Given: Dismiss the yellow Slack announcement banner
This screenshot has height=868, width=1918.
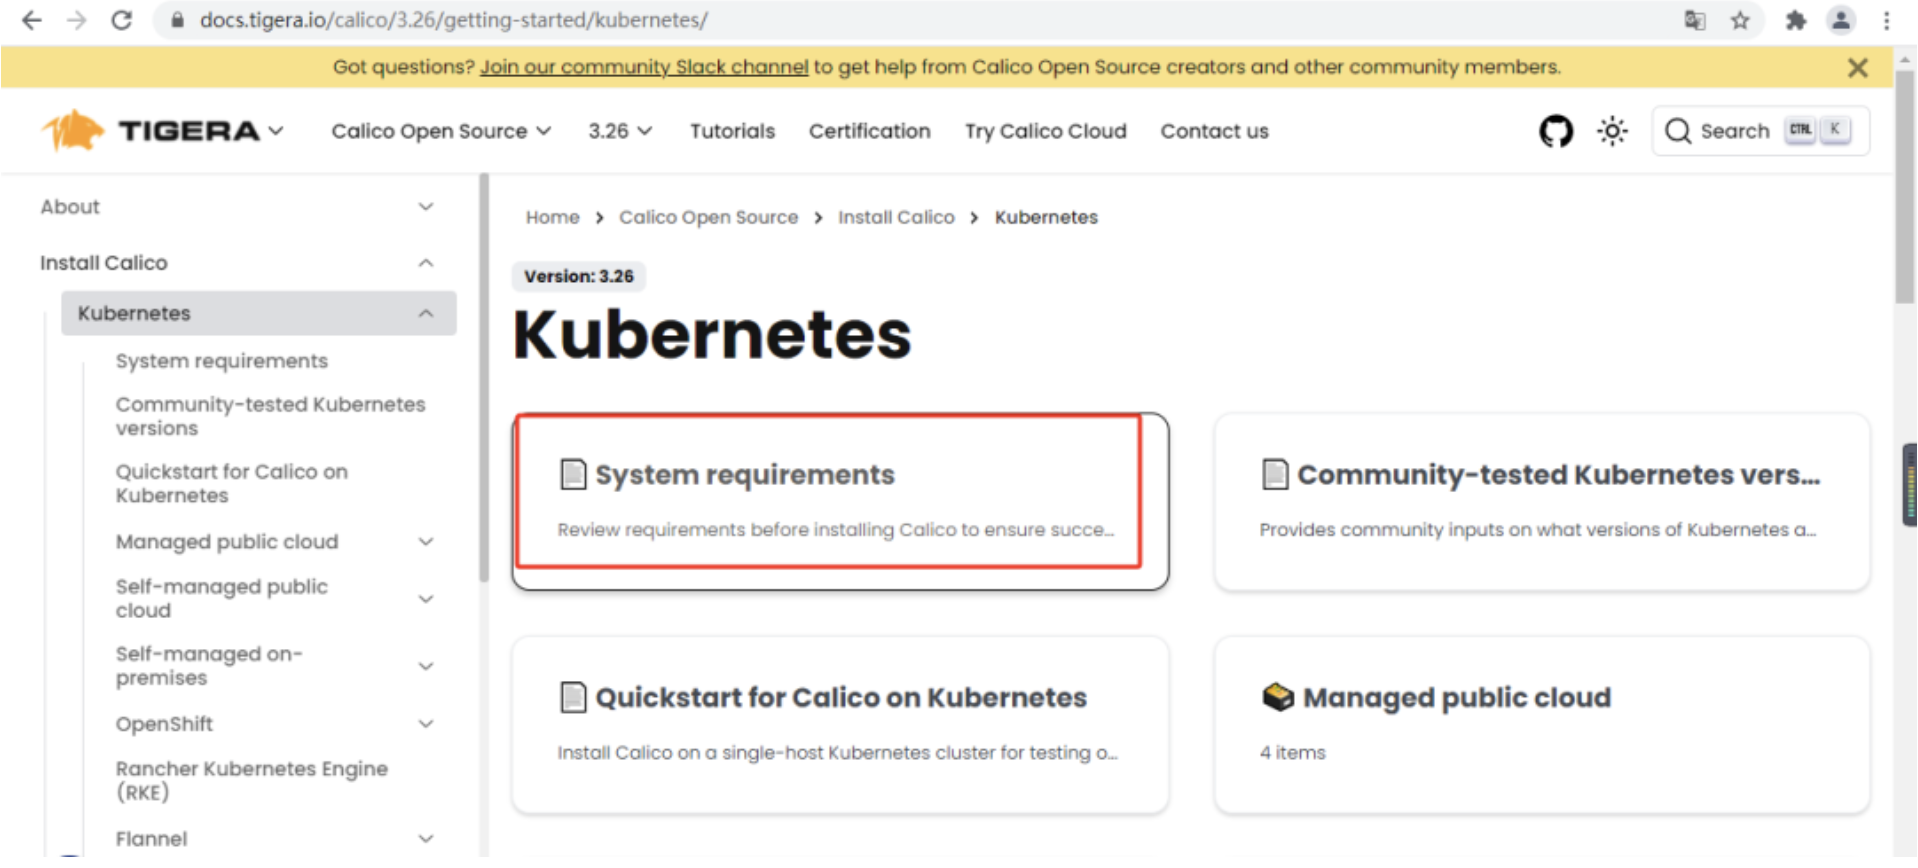Looking at the screenshot, I should (x=1857, y=67).
